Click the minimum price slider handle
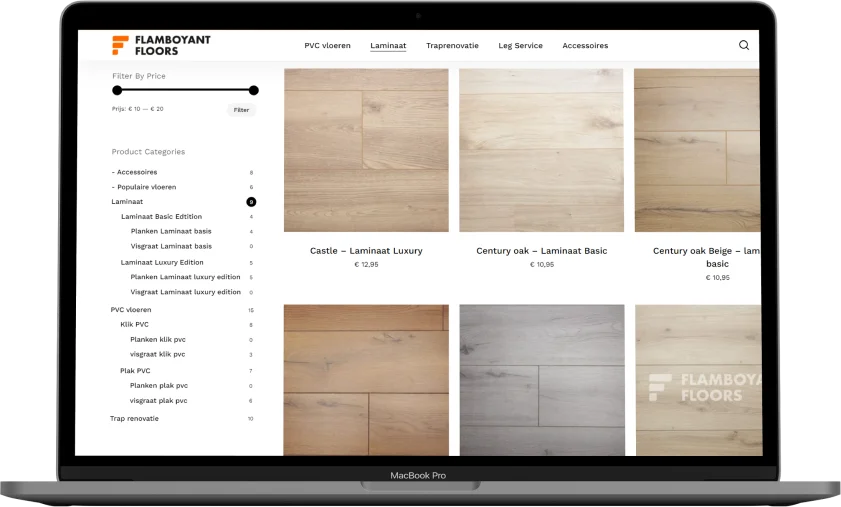The height and width of the screenshot is (507, 841). pyautogui.click(x=117, y=90)
